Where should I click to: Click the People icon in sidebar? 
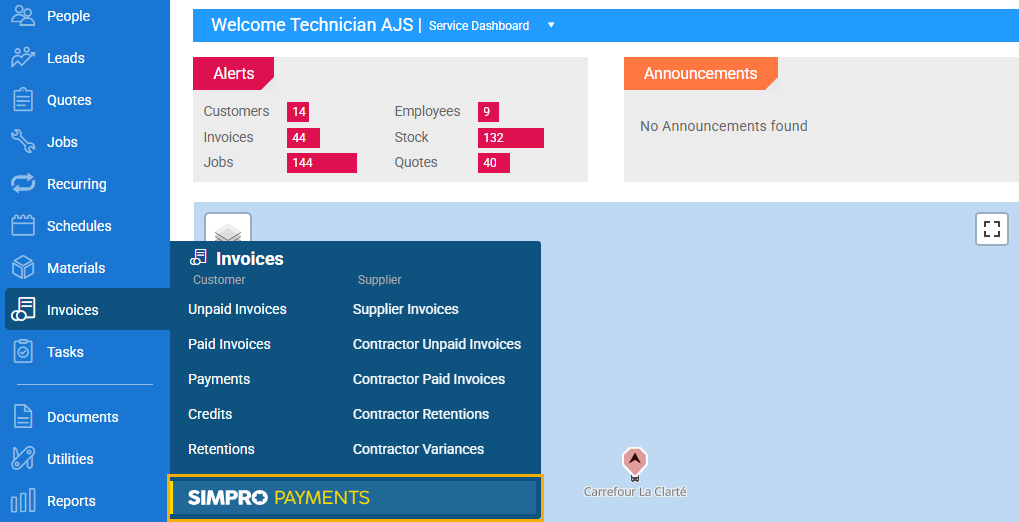[x=23, y=16]
